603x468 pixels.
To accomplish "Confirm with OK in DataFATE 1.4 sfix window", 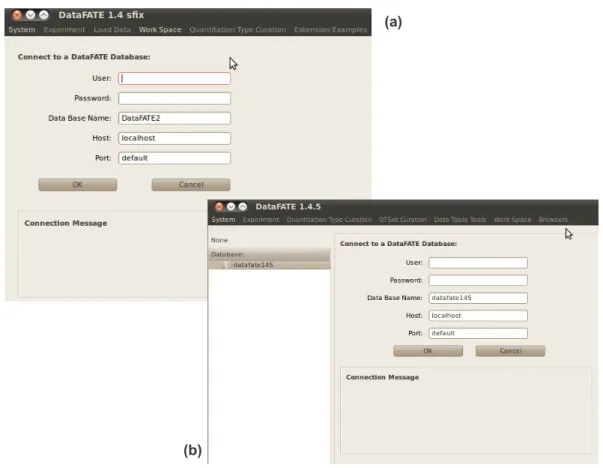I will [x=78, y=185].
